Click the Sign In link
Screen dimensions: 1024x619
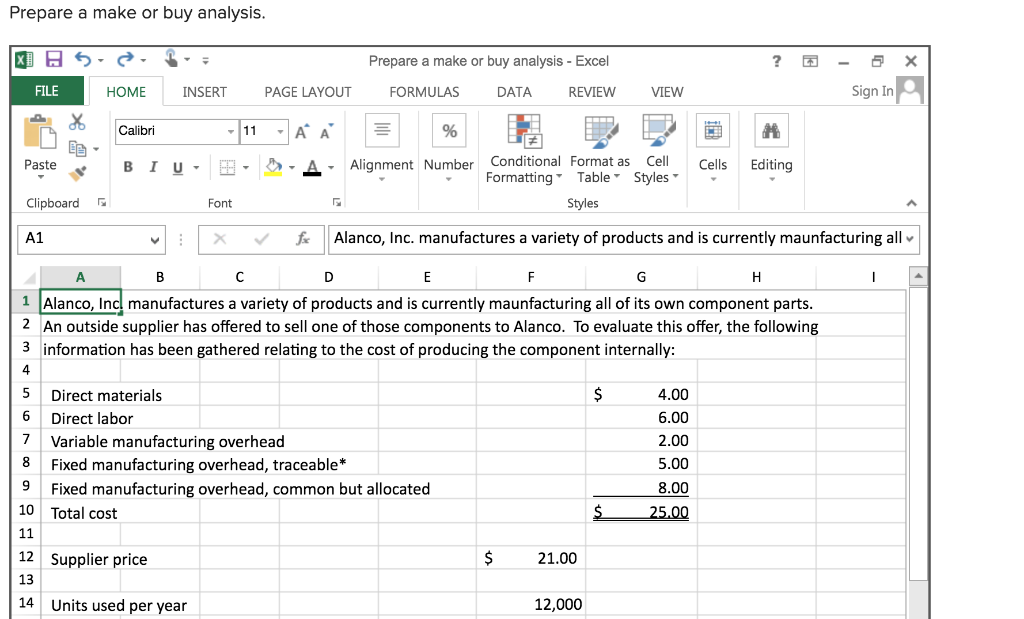click(875, 91)
